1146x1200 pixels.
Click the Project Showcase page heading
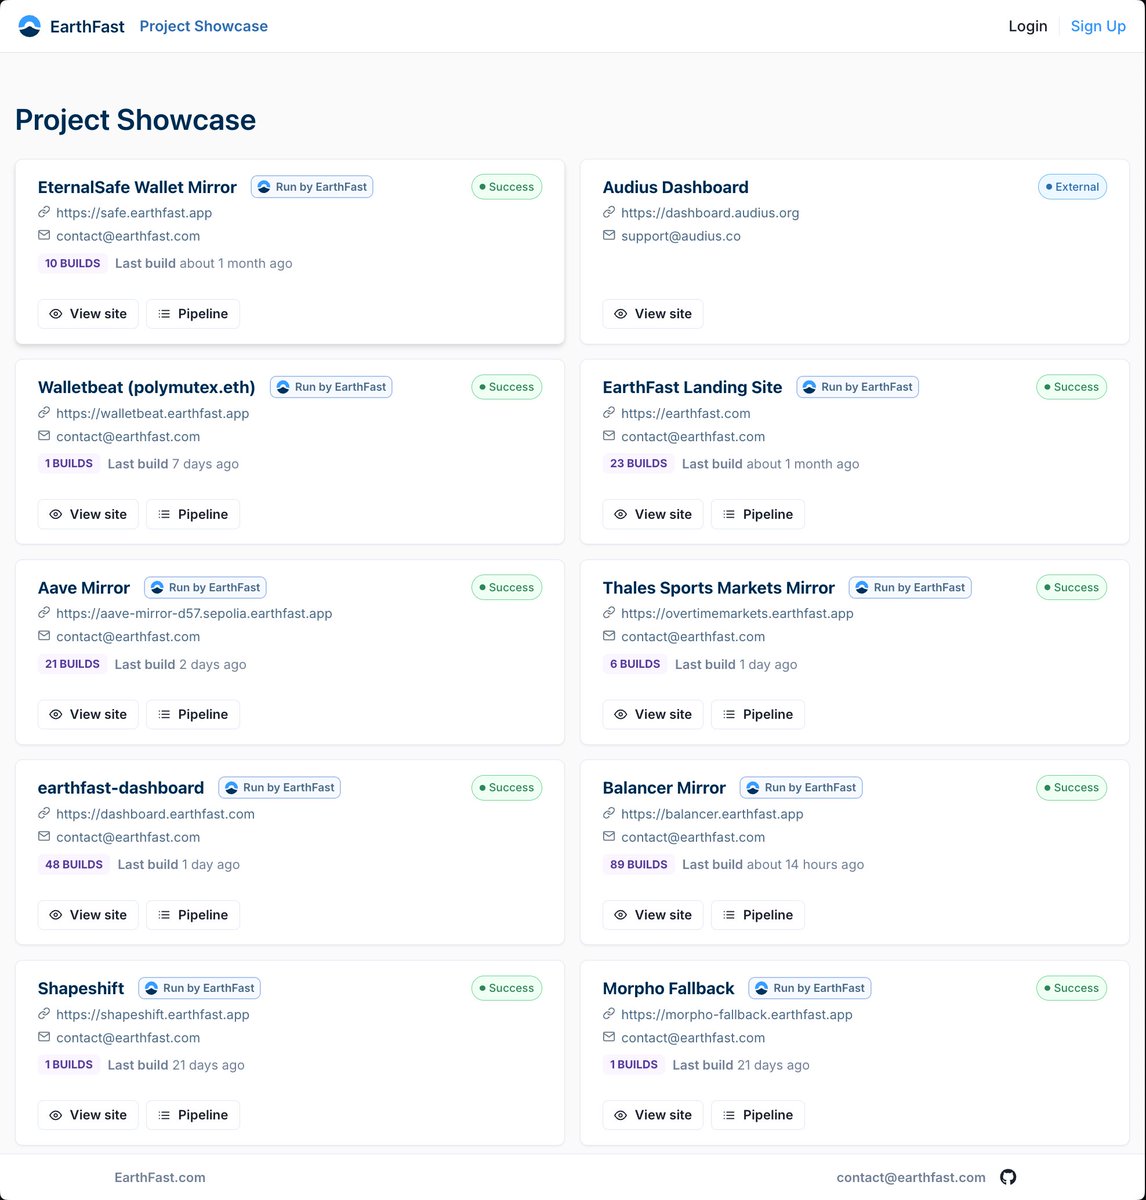coord(135,120)
